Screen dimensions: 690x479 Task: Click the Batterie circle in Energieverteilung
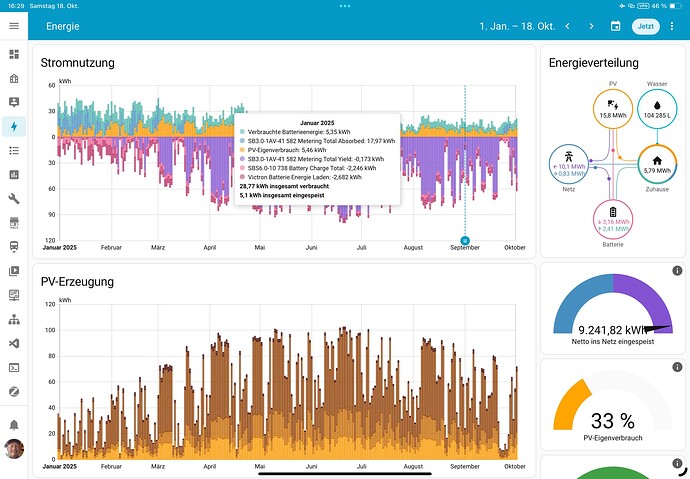coord(613,219)
